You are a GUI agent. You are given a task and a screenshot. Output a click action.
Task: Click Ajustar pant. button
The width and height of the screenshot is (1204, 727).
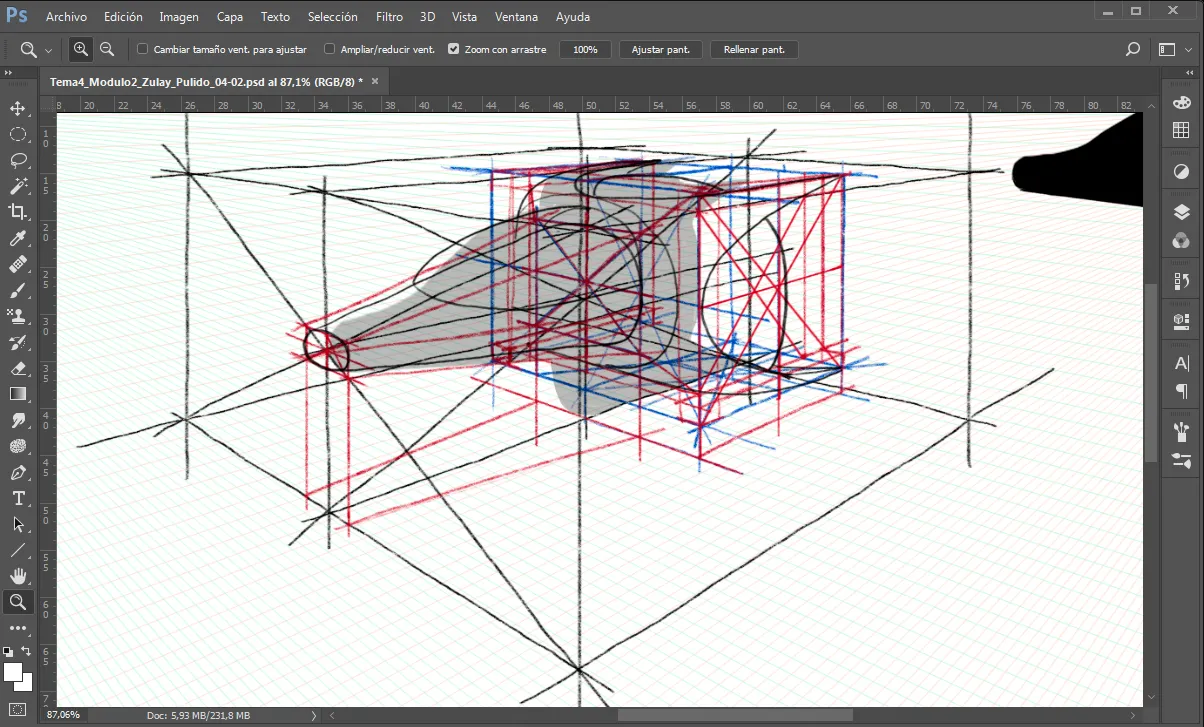[x=661, y=49]
